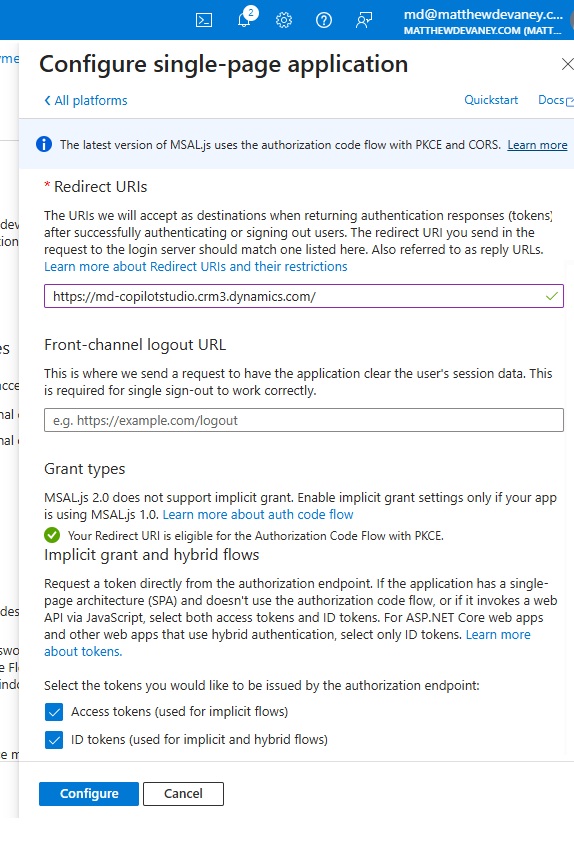This screenshot has width=574, height=846.
Task: Open the Docs external link
Action: pyautogui.click(x=556, y=100)
